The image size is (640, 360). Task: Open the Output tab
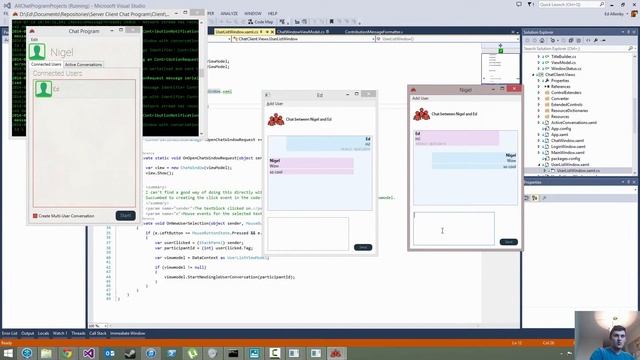click(27, 333)
